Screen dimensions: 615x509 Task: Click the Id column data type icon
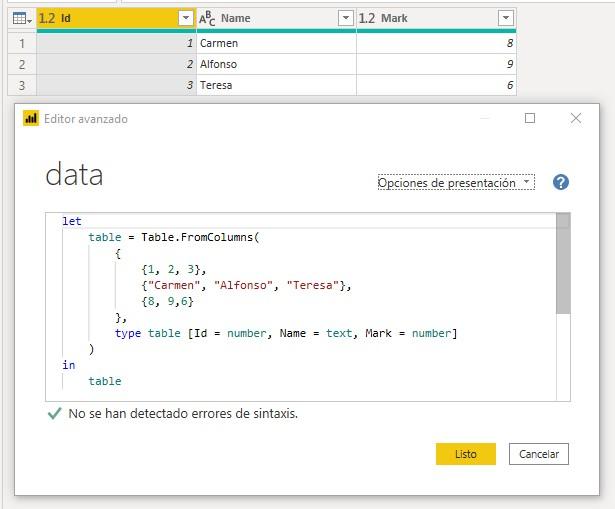(47, 18)
